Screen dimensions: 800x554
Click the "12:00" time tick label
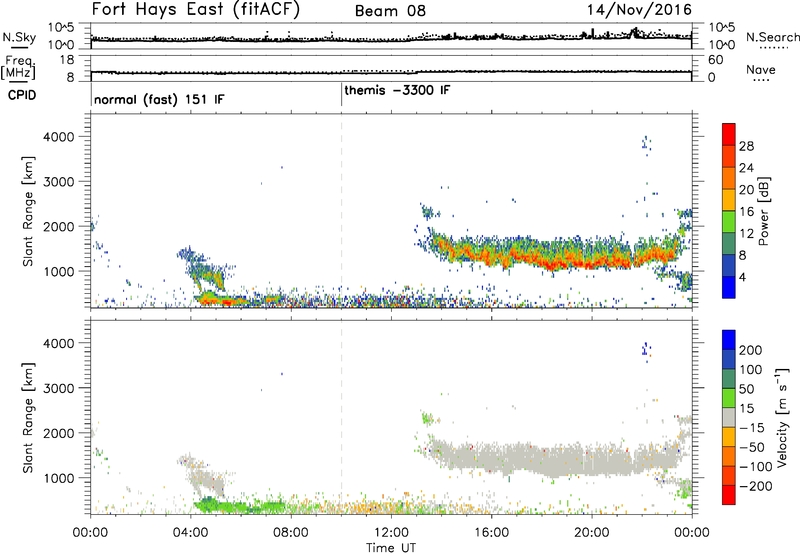pos(391,533)
